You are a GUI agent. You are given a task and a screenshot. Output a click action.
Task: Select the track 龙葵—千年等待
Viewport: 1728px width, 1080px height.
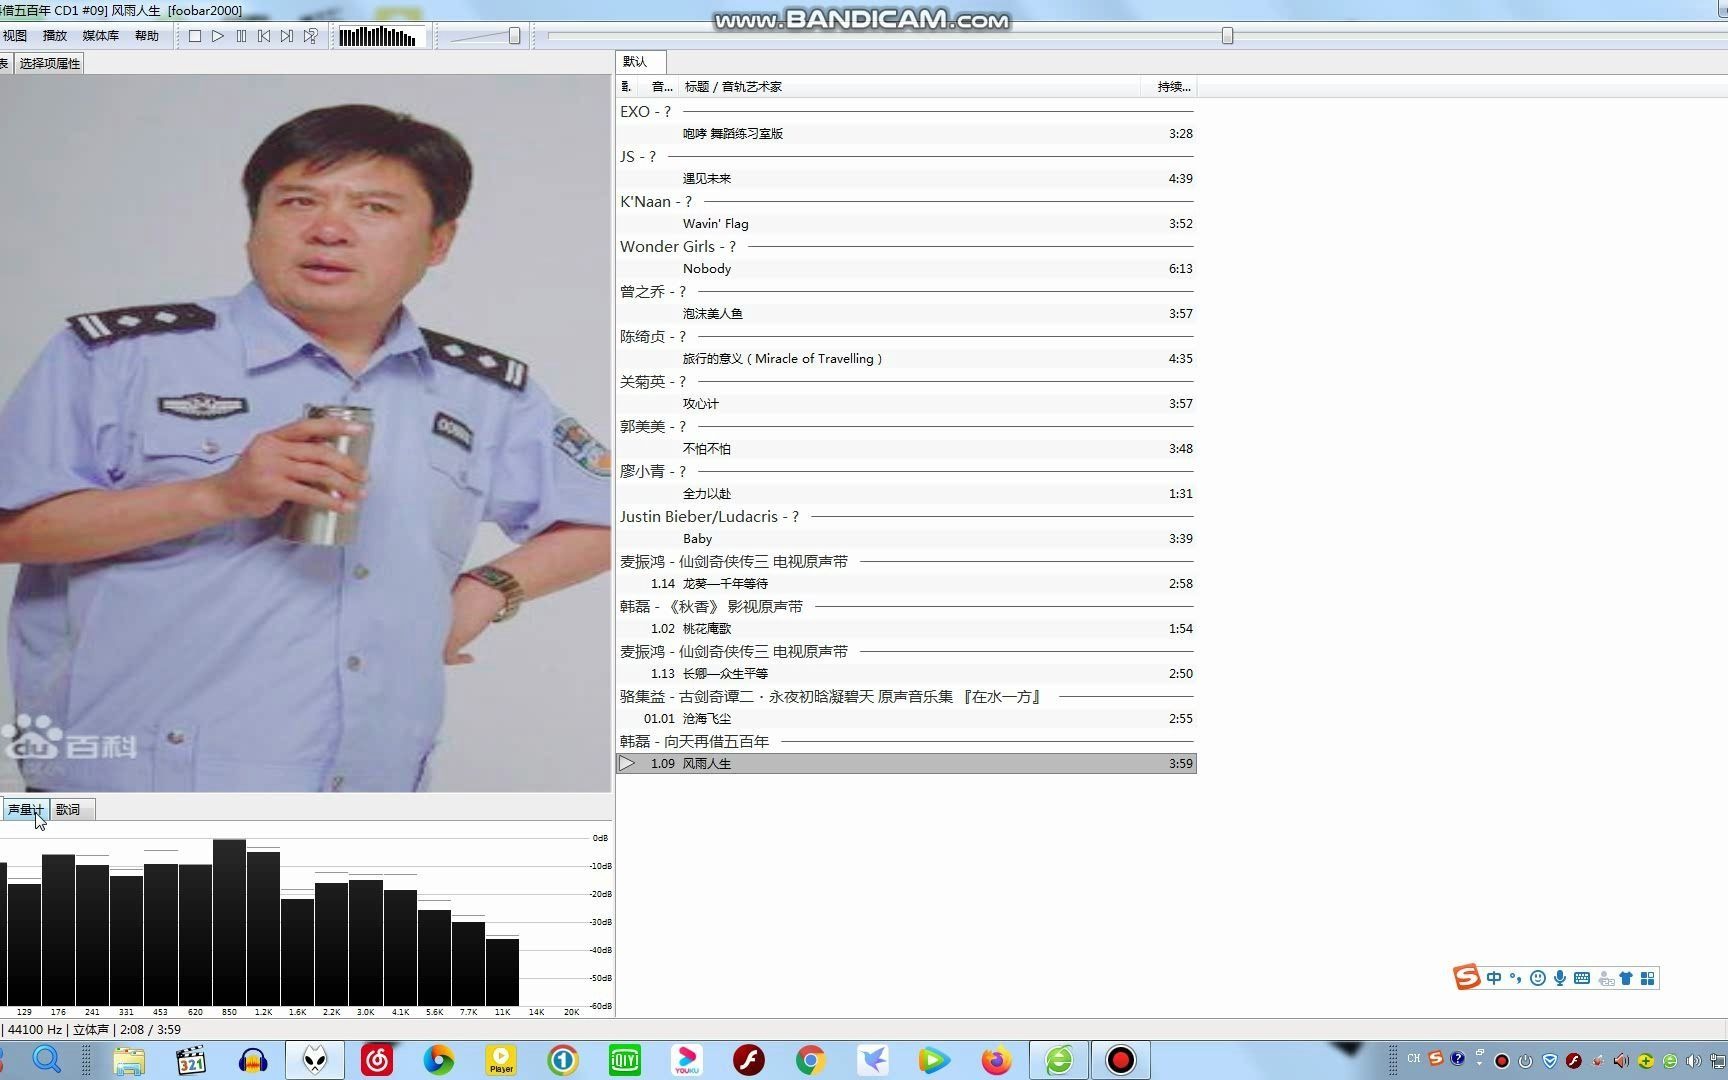[x=906, y=583]
